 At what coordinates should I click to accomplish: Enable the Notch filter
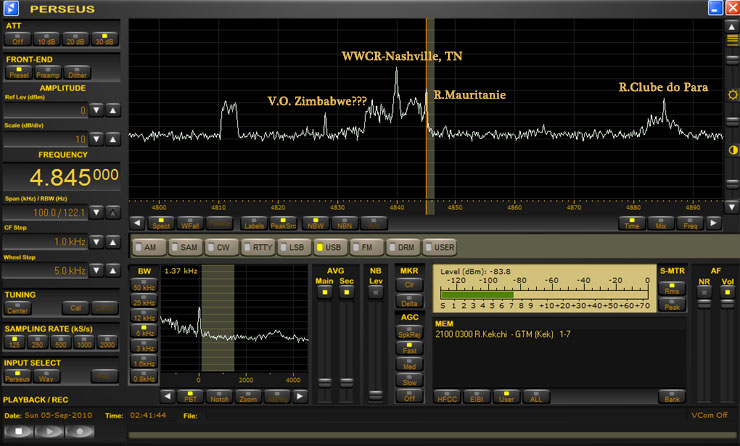219,397
